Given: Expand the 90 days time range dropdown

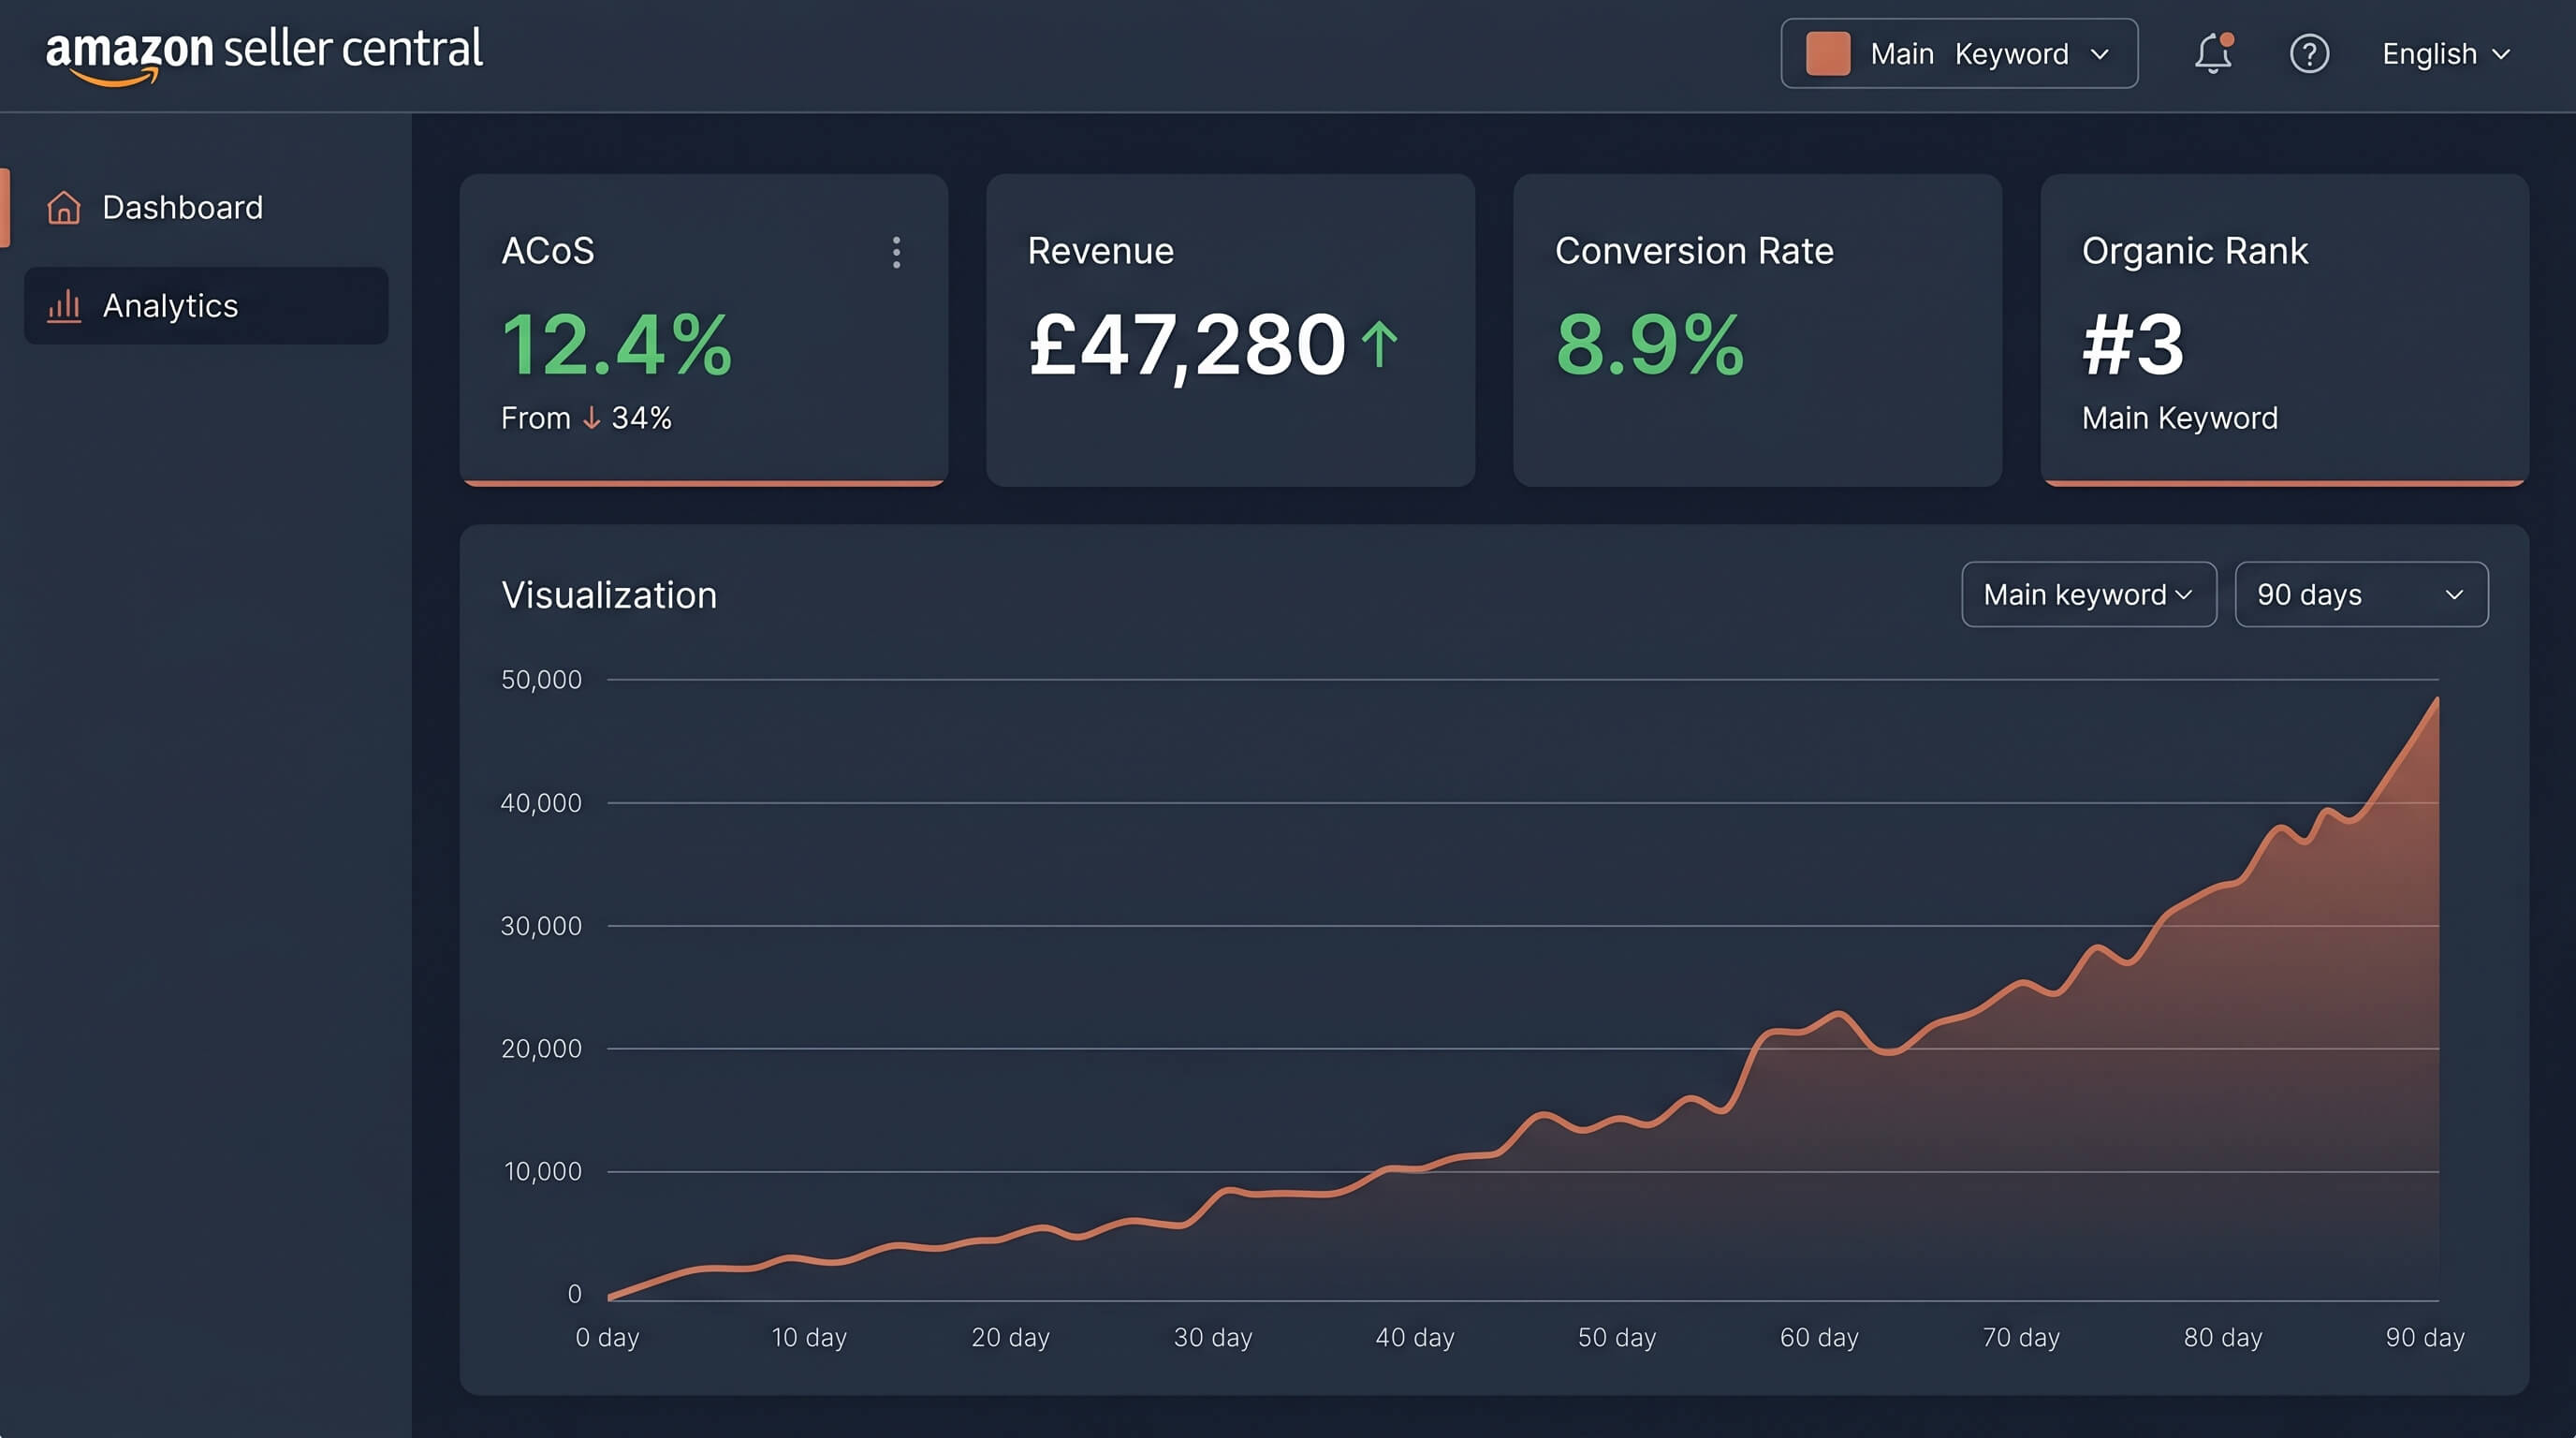Looking at the screenshot, I should [2361, 594].
